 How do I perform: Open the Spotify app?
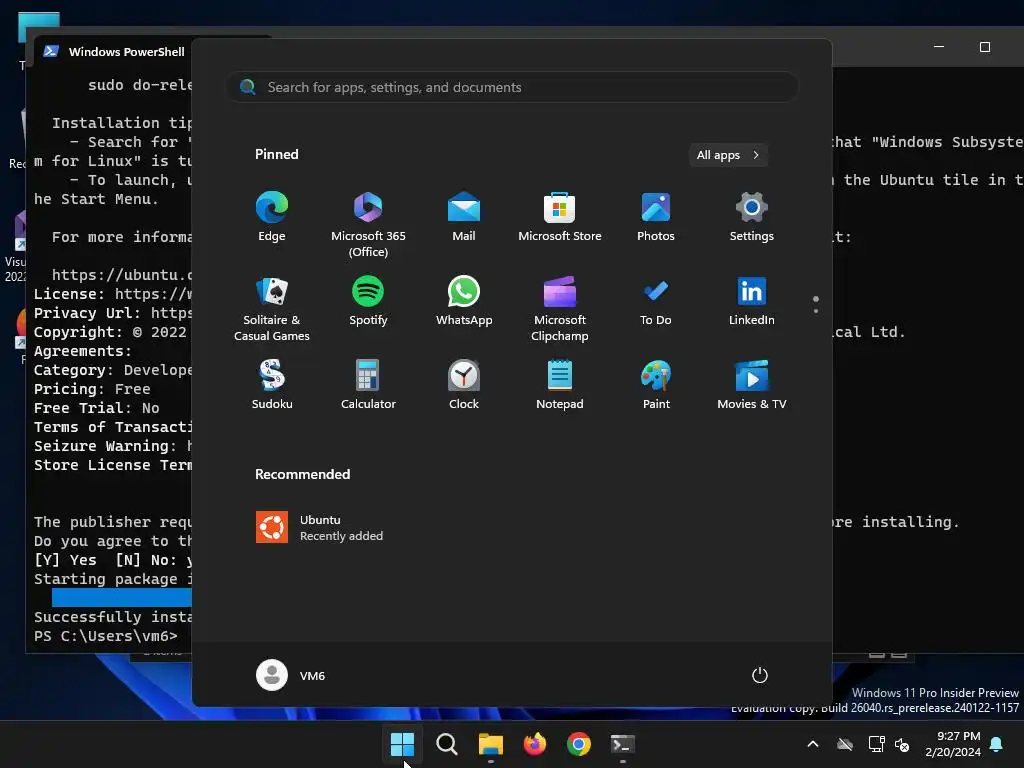click(x=368, y=301)
